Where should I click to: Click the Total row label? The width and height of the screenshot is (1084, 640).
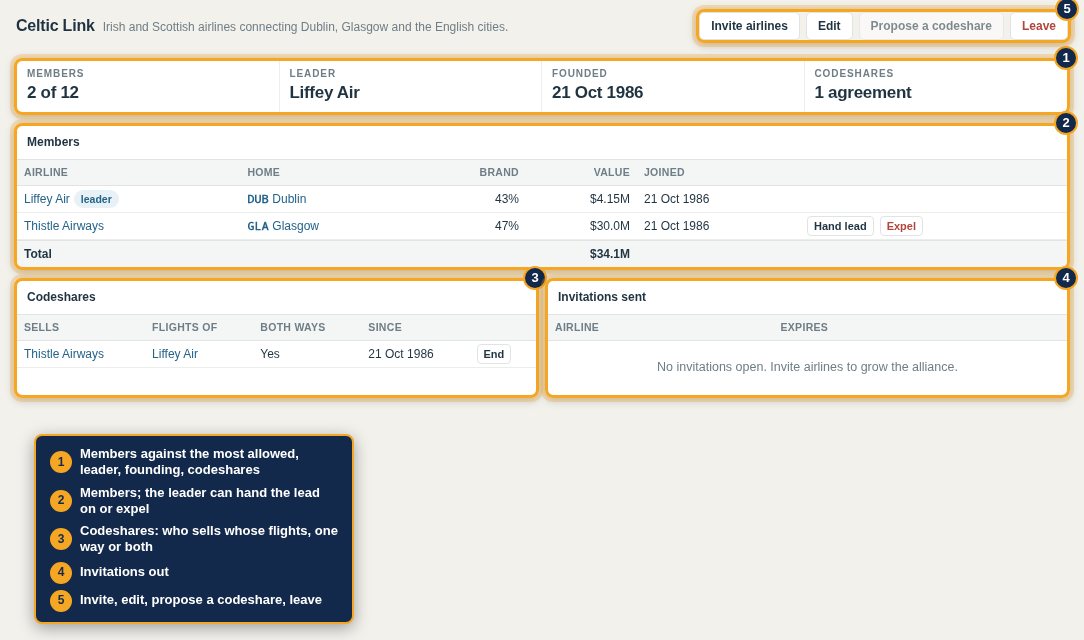(x=37, y=254)
